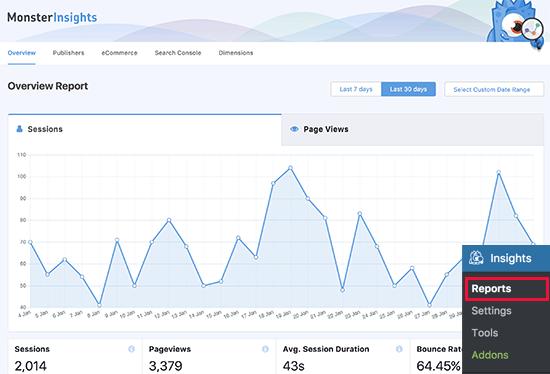Click the Avg. Session Duration label
The image size is (550, 374).
pyautogui.click(x=326, y=349)
